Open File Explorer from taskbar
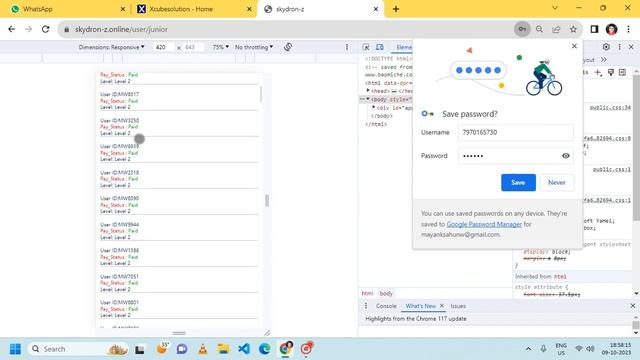640x360 pixels. 223,349
